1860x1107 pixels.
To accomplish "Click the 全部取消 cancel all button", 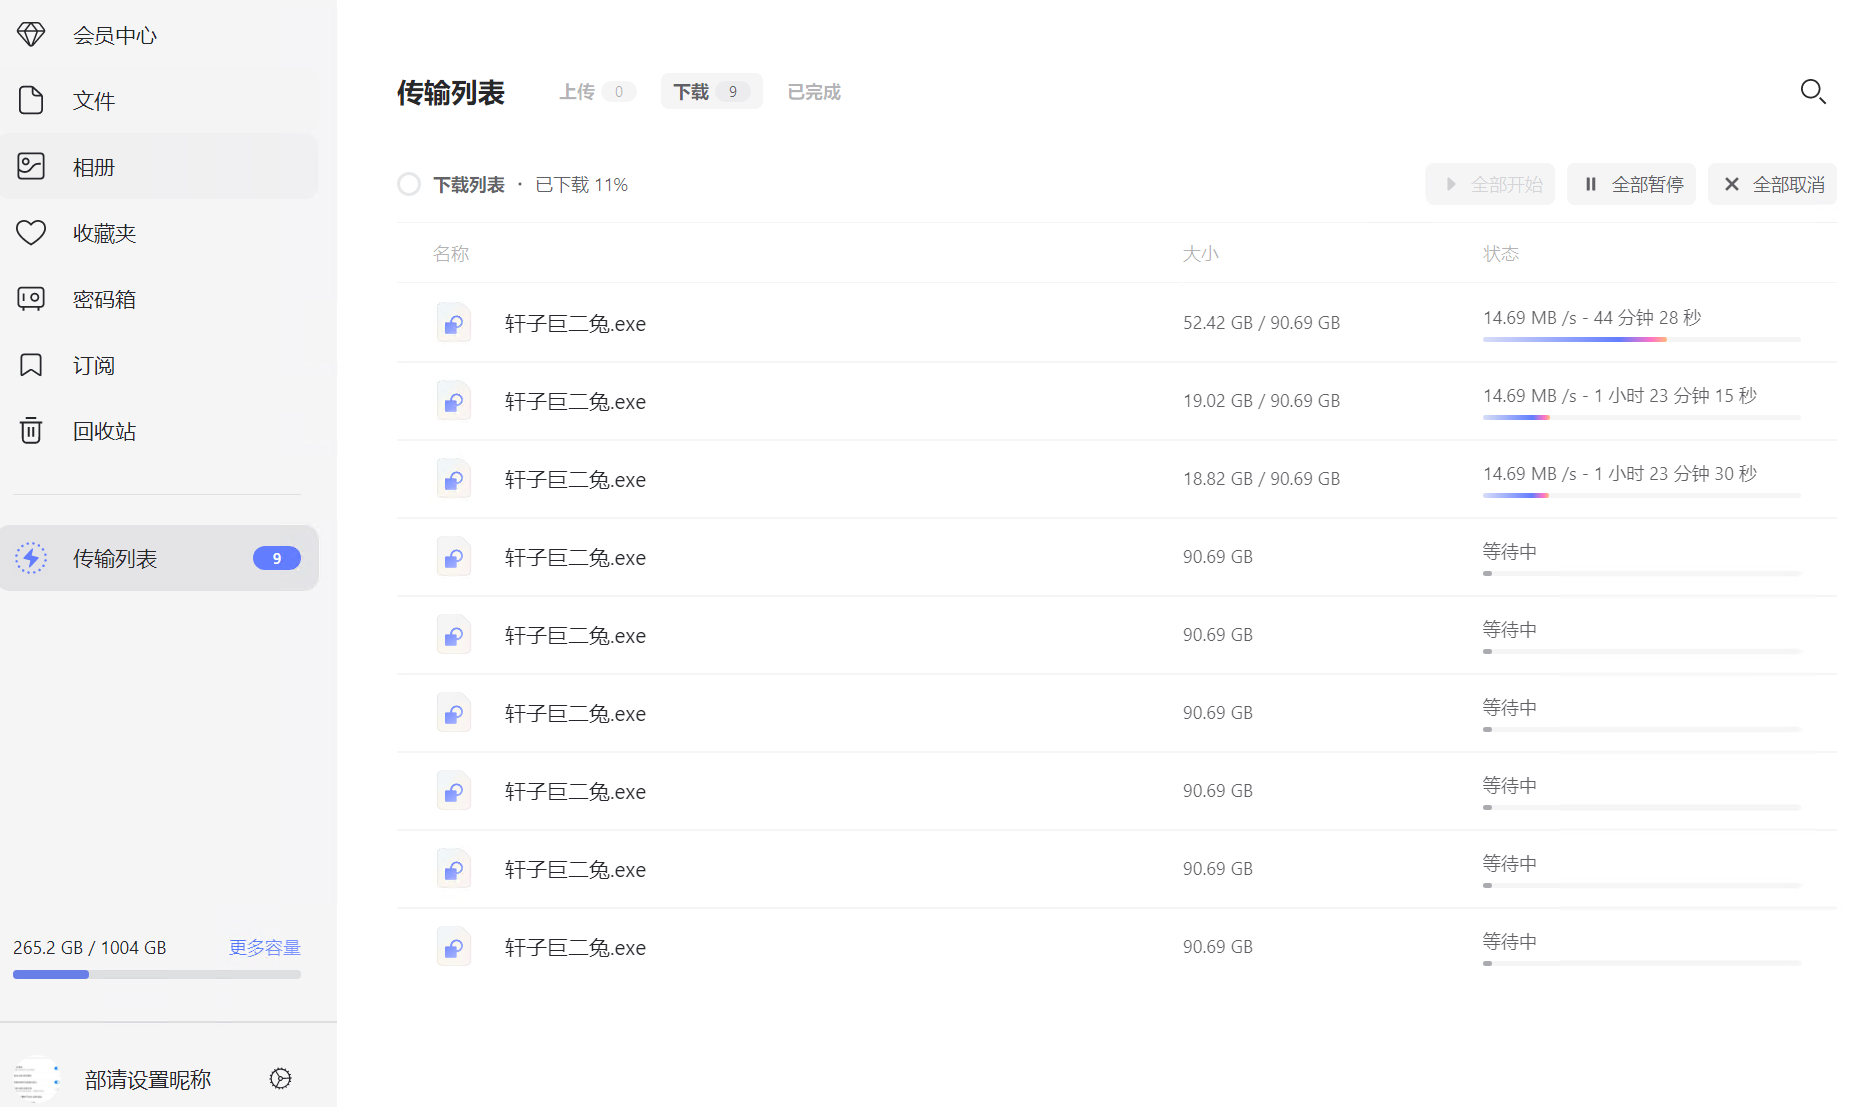I will (1772, 185).
